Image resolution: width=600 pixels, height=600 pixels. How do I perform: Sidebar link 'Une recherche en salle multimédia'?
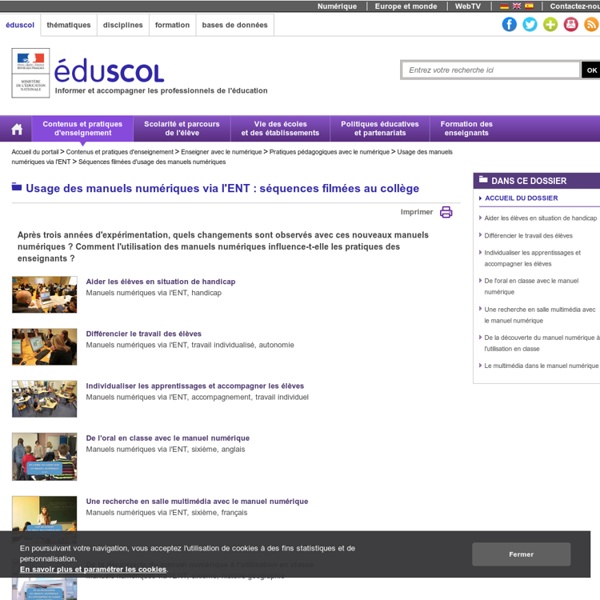[x=540, y=315]
